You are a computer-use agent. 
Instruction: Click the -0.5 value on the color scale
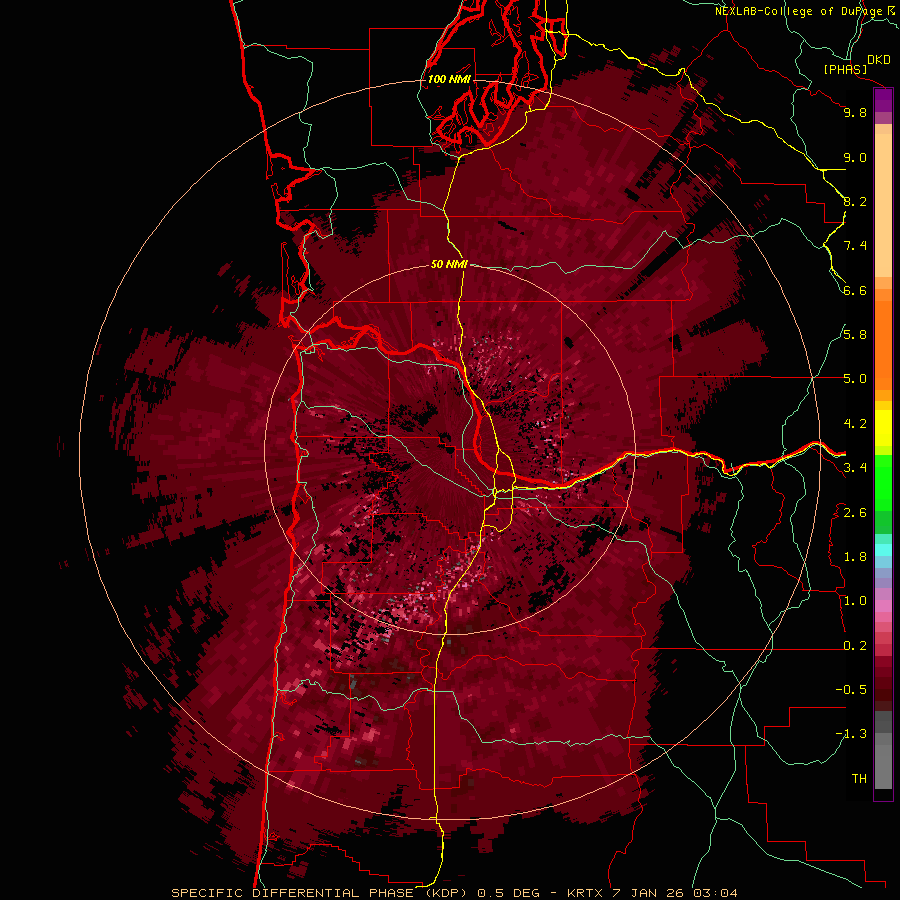pyautogui.click(x=851, y=690)
